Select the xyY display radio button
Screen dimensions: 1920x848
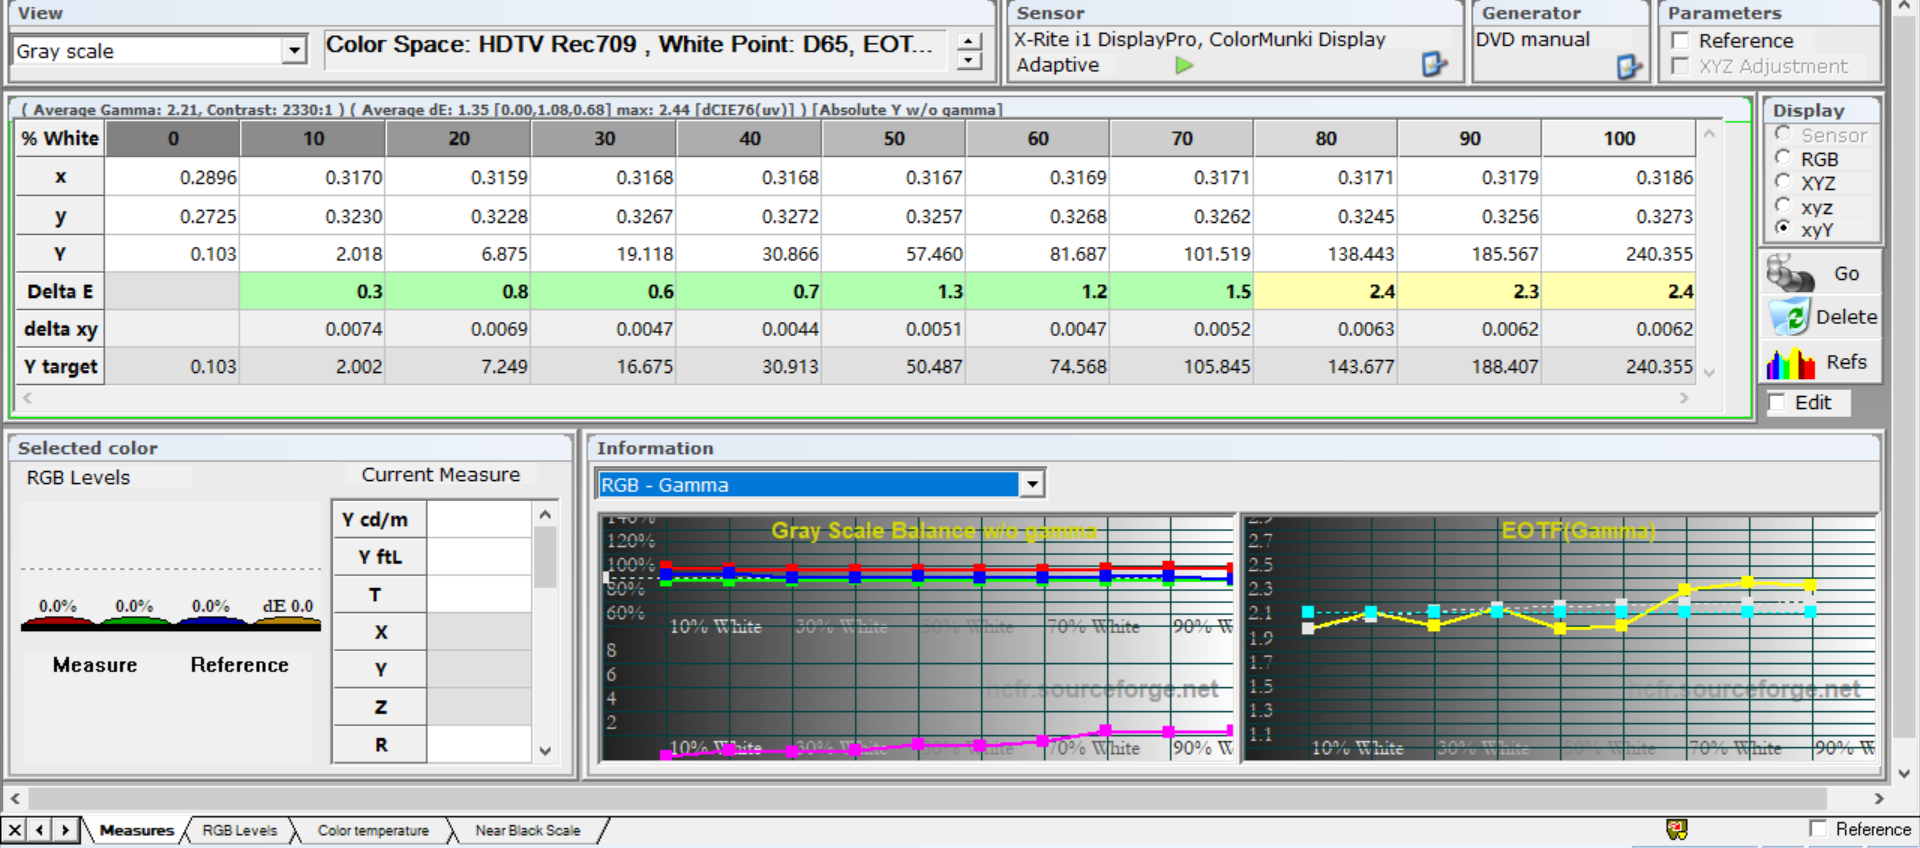1783,229
